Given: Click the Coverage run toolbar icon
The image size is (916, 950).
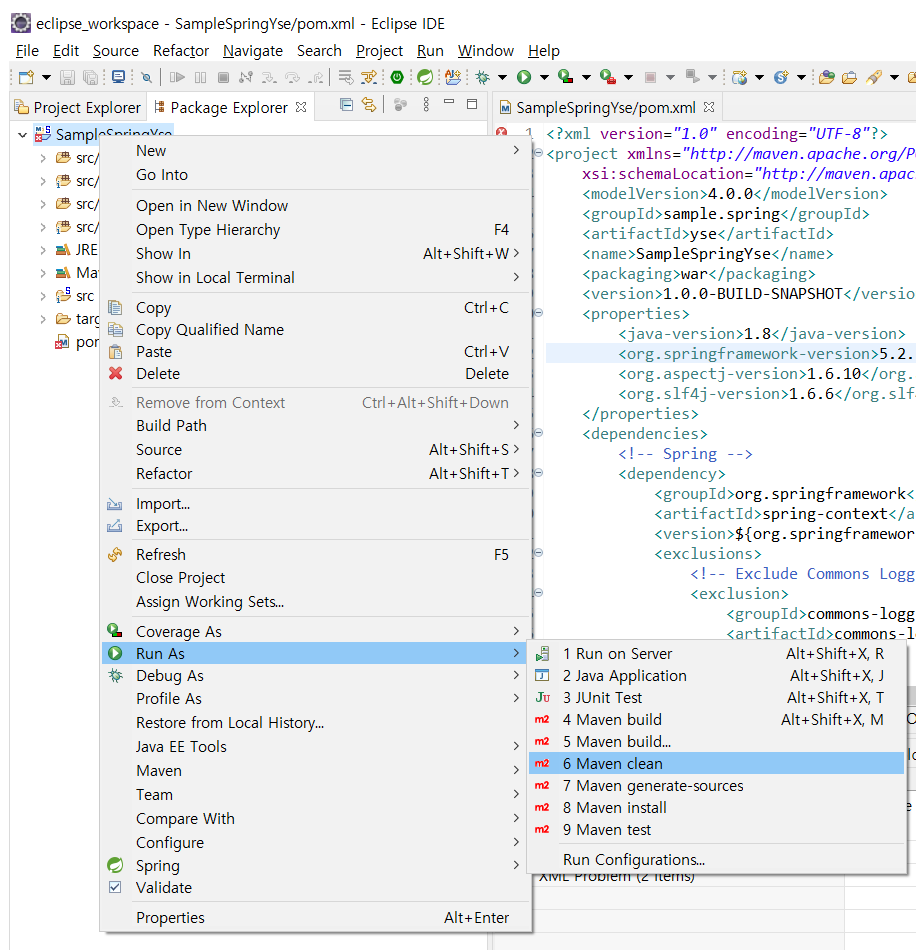Looking at the screenshot, I should pyautogui.click(x=565, y=76).
